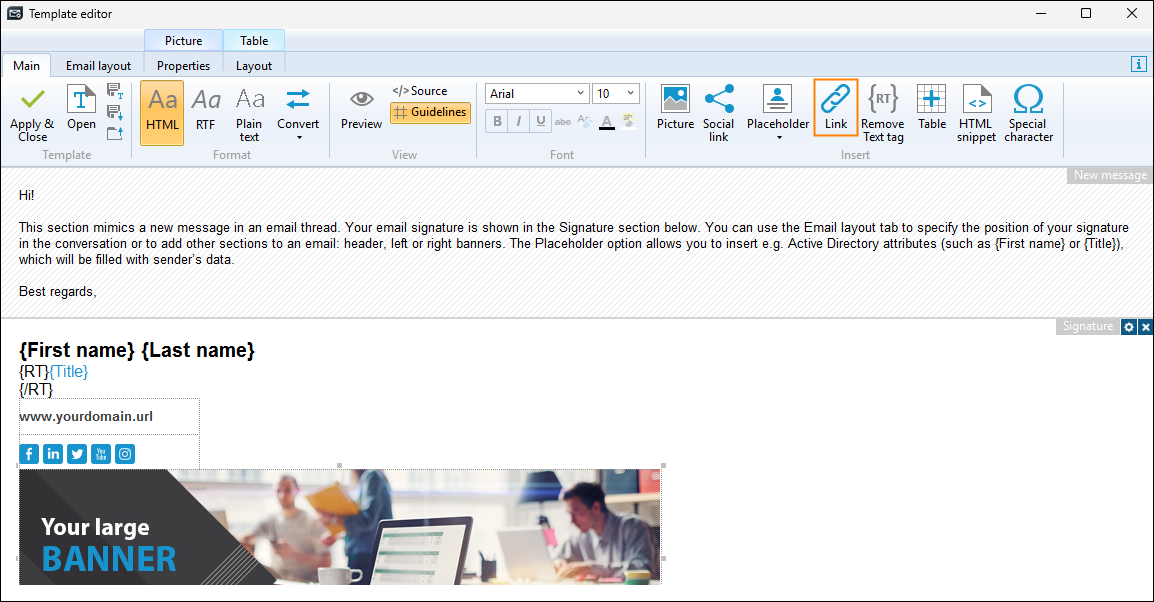Image resolution: width=1154 pixels, height=602 pixels.
Task: Insert an HTML snippet
Action: coord(976,113)
